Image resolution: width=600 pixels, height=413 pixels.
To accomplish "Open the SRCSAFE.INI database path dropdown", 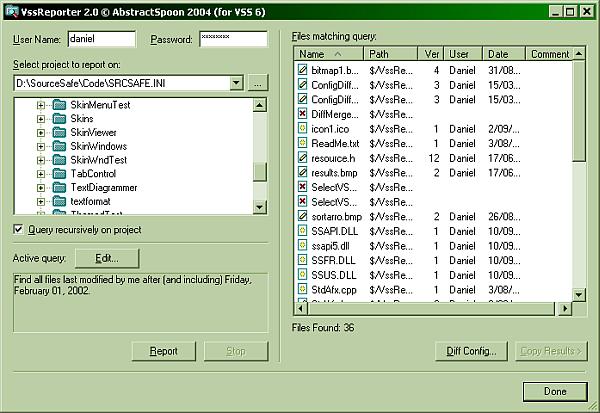I will click(x=236, y=84).
